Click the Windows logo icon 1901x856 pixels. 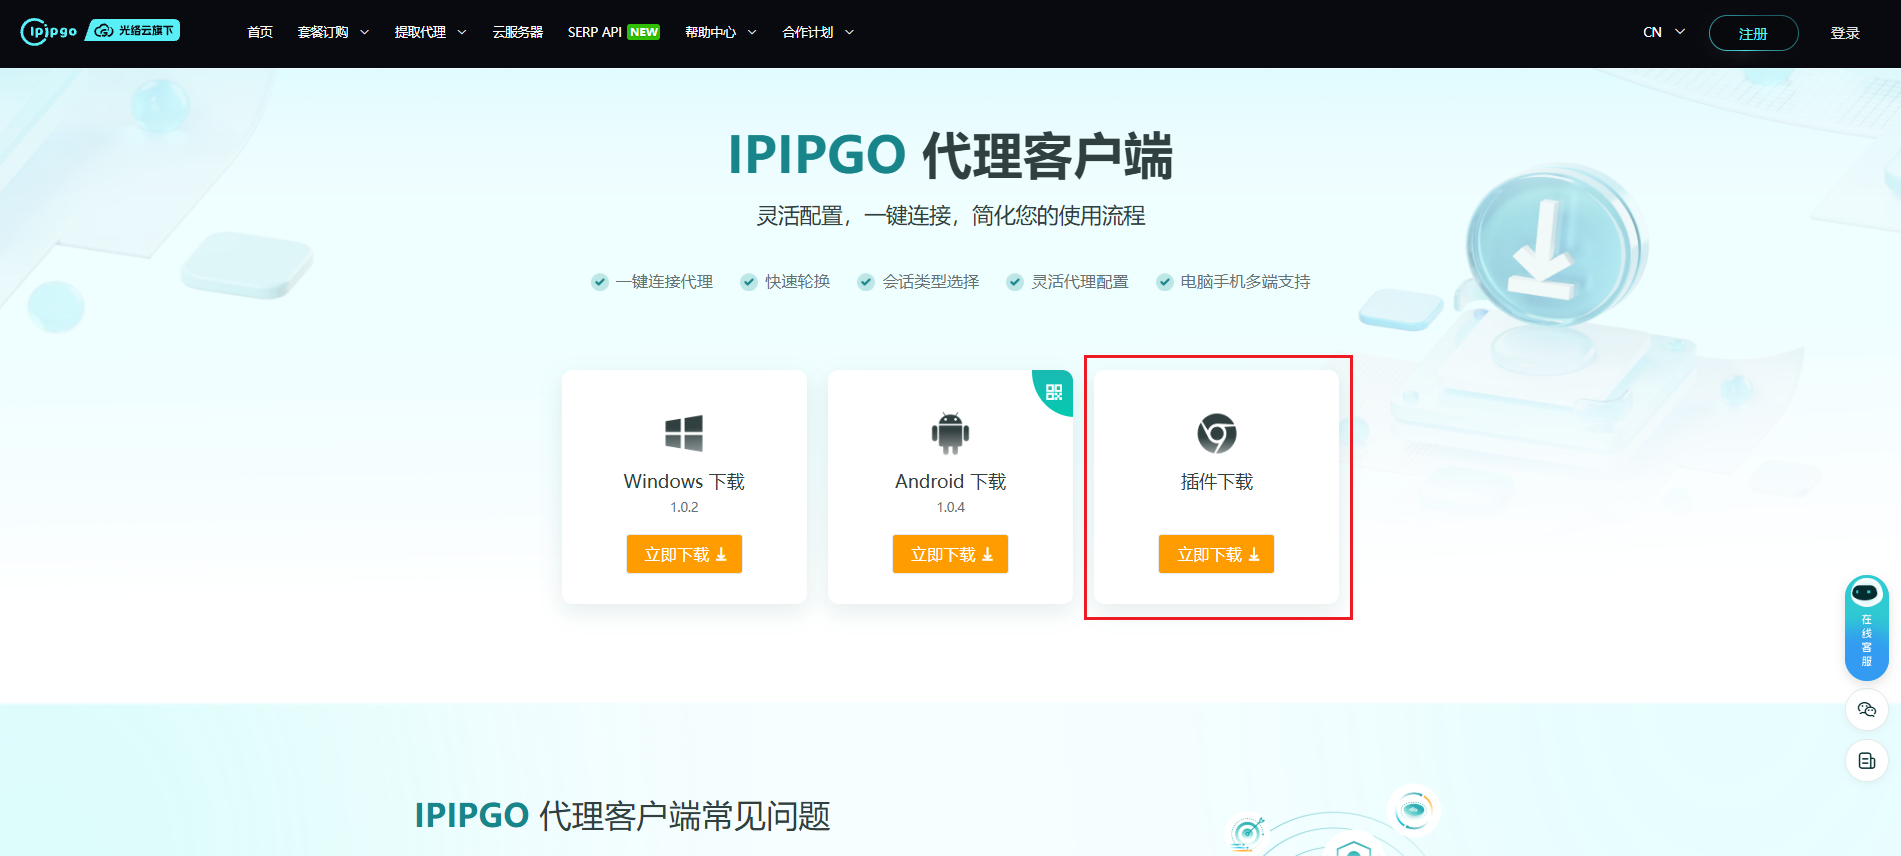[x=684, y=433]
